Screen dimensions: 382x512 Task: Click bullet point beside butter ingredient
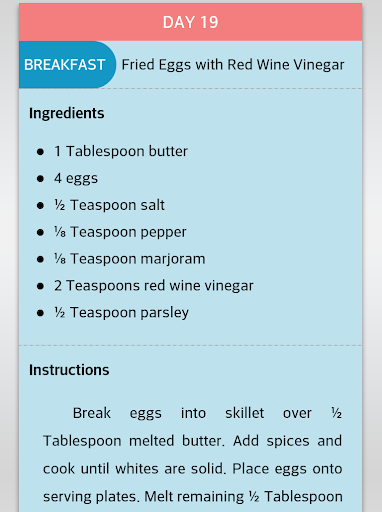point(40,152)
